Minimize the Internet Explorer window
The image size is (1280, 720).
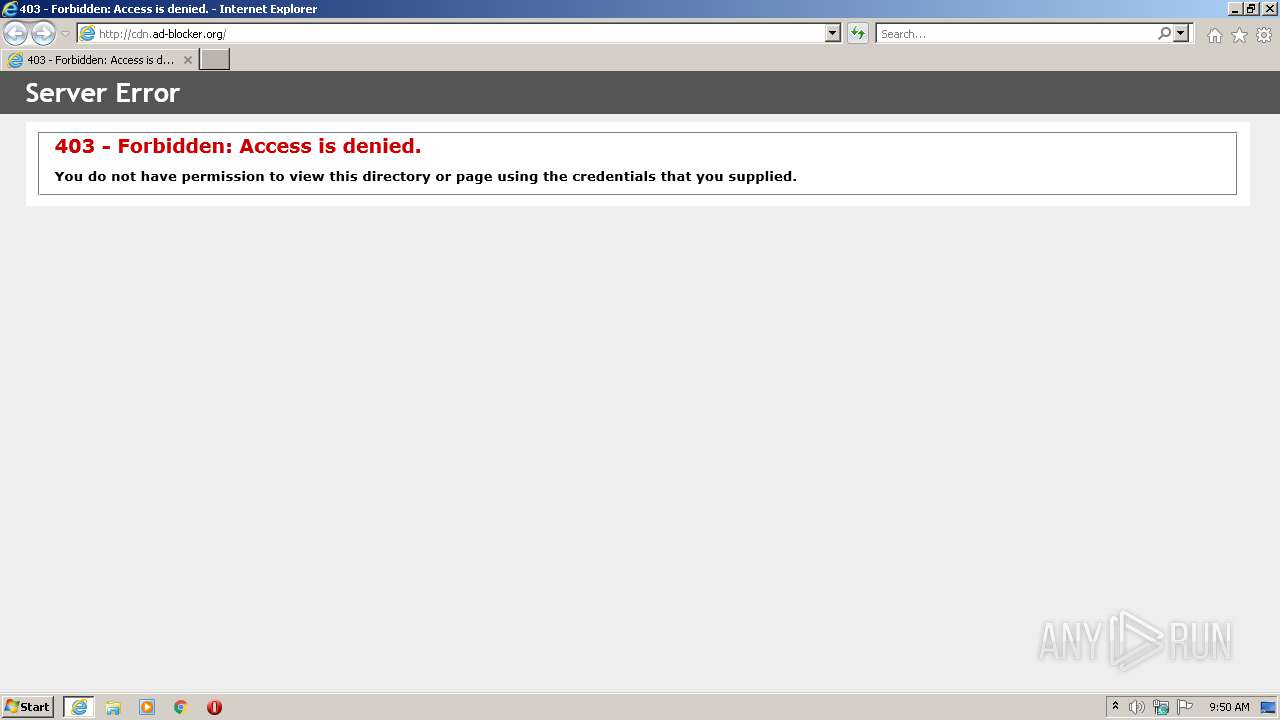tap(1235, 9)
